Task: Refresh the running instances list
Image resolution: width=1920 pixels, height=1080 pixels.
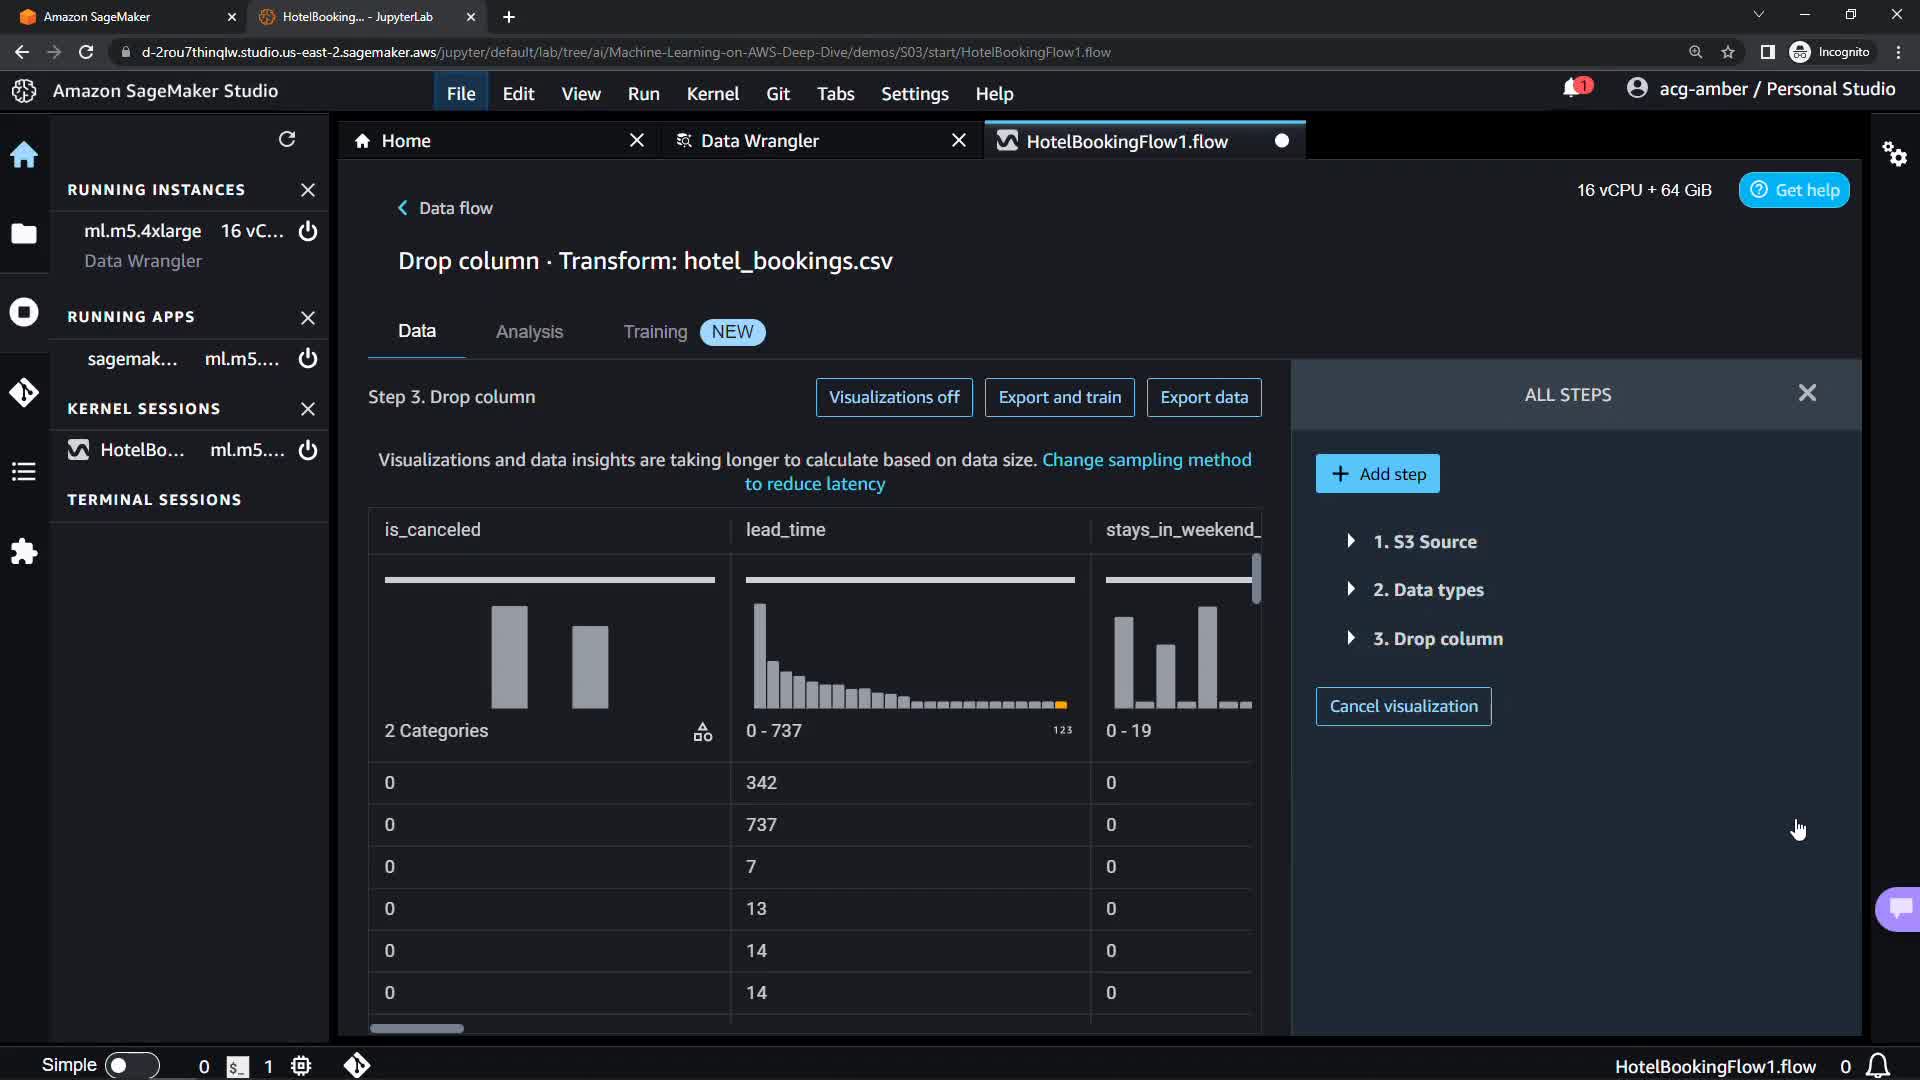Action: [287, 139]
